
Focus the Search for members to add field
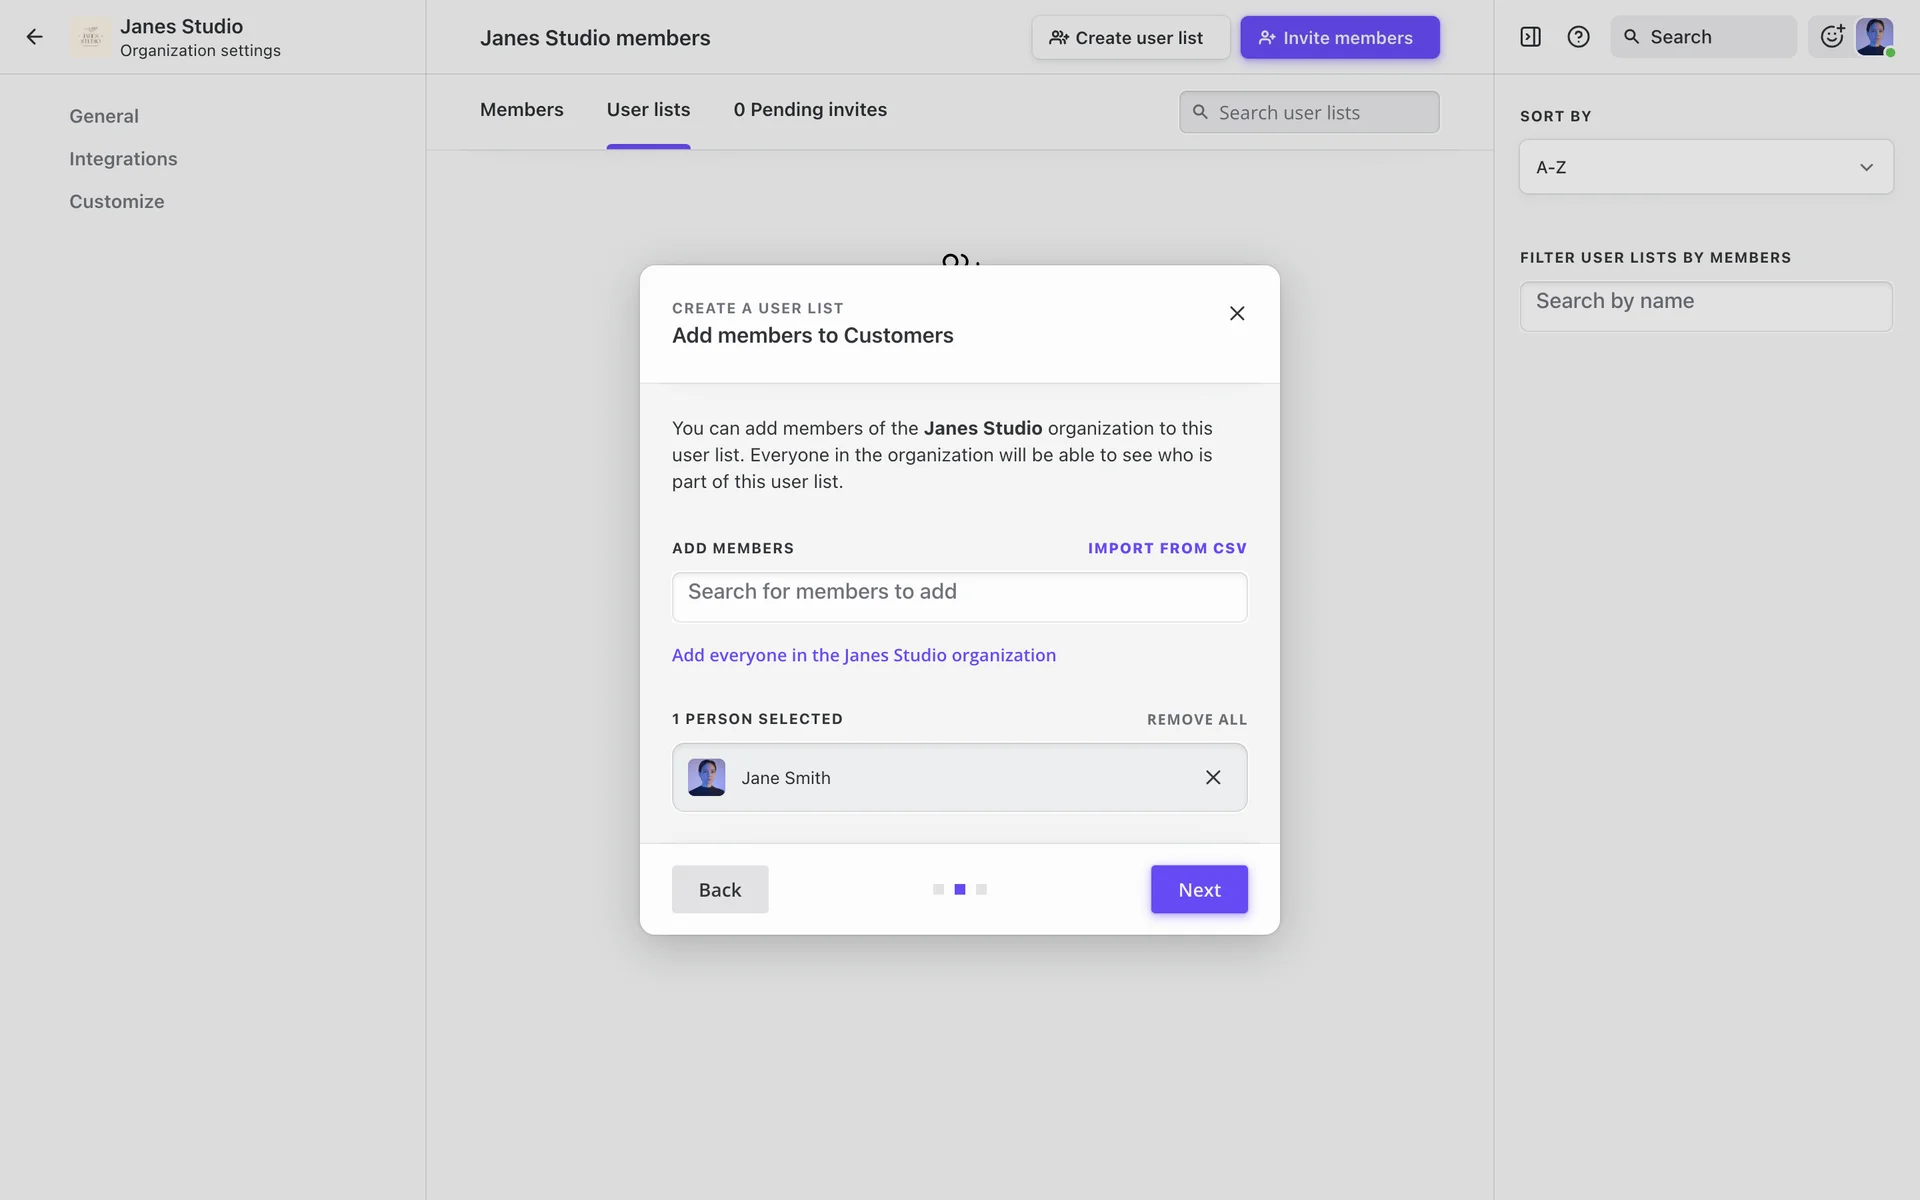pos(959,596)
